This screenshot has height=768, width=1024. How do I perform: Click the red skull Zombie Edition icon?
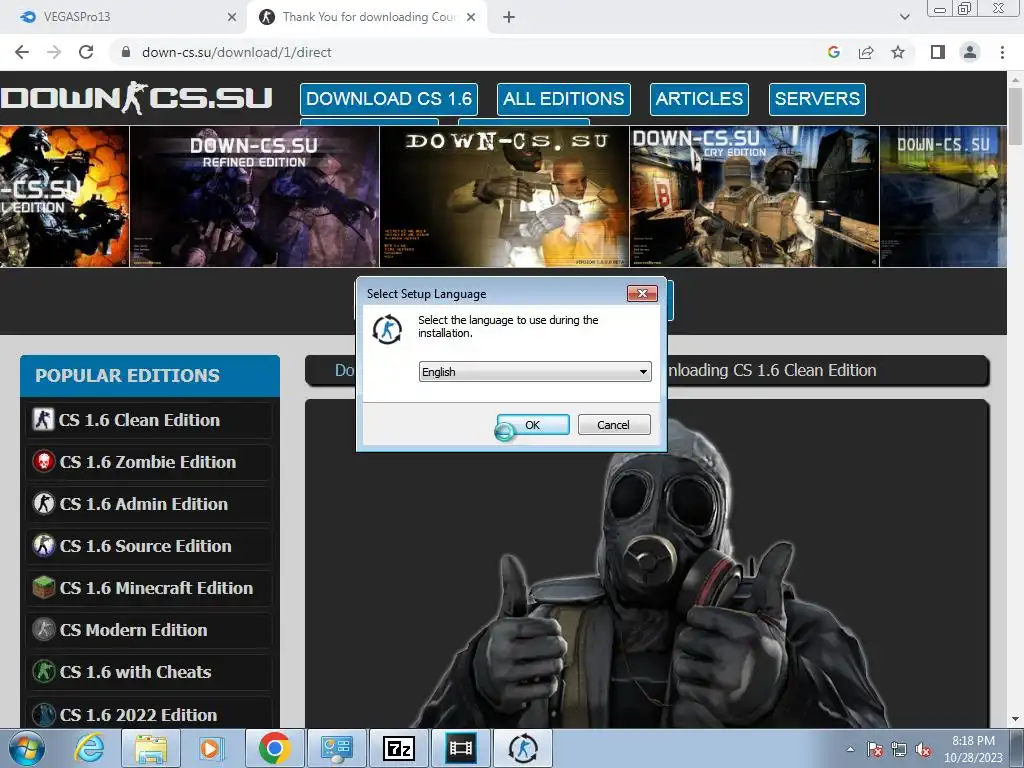[x=44, y=462]
